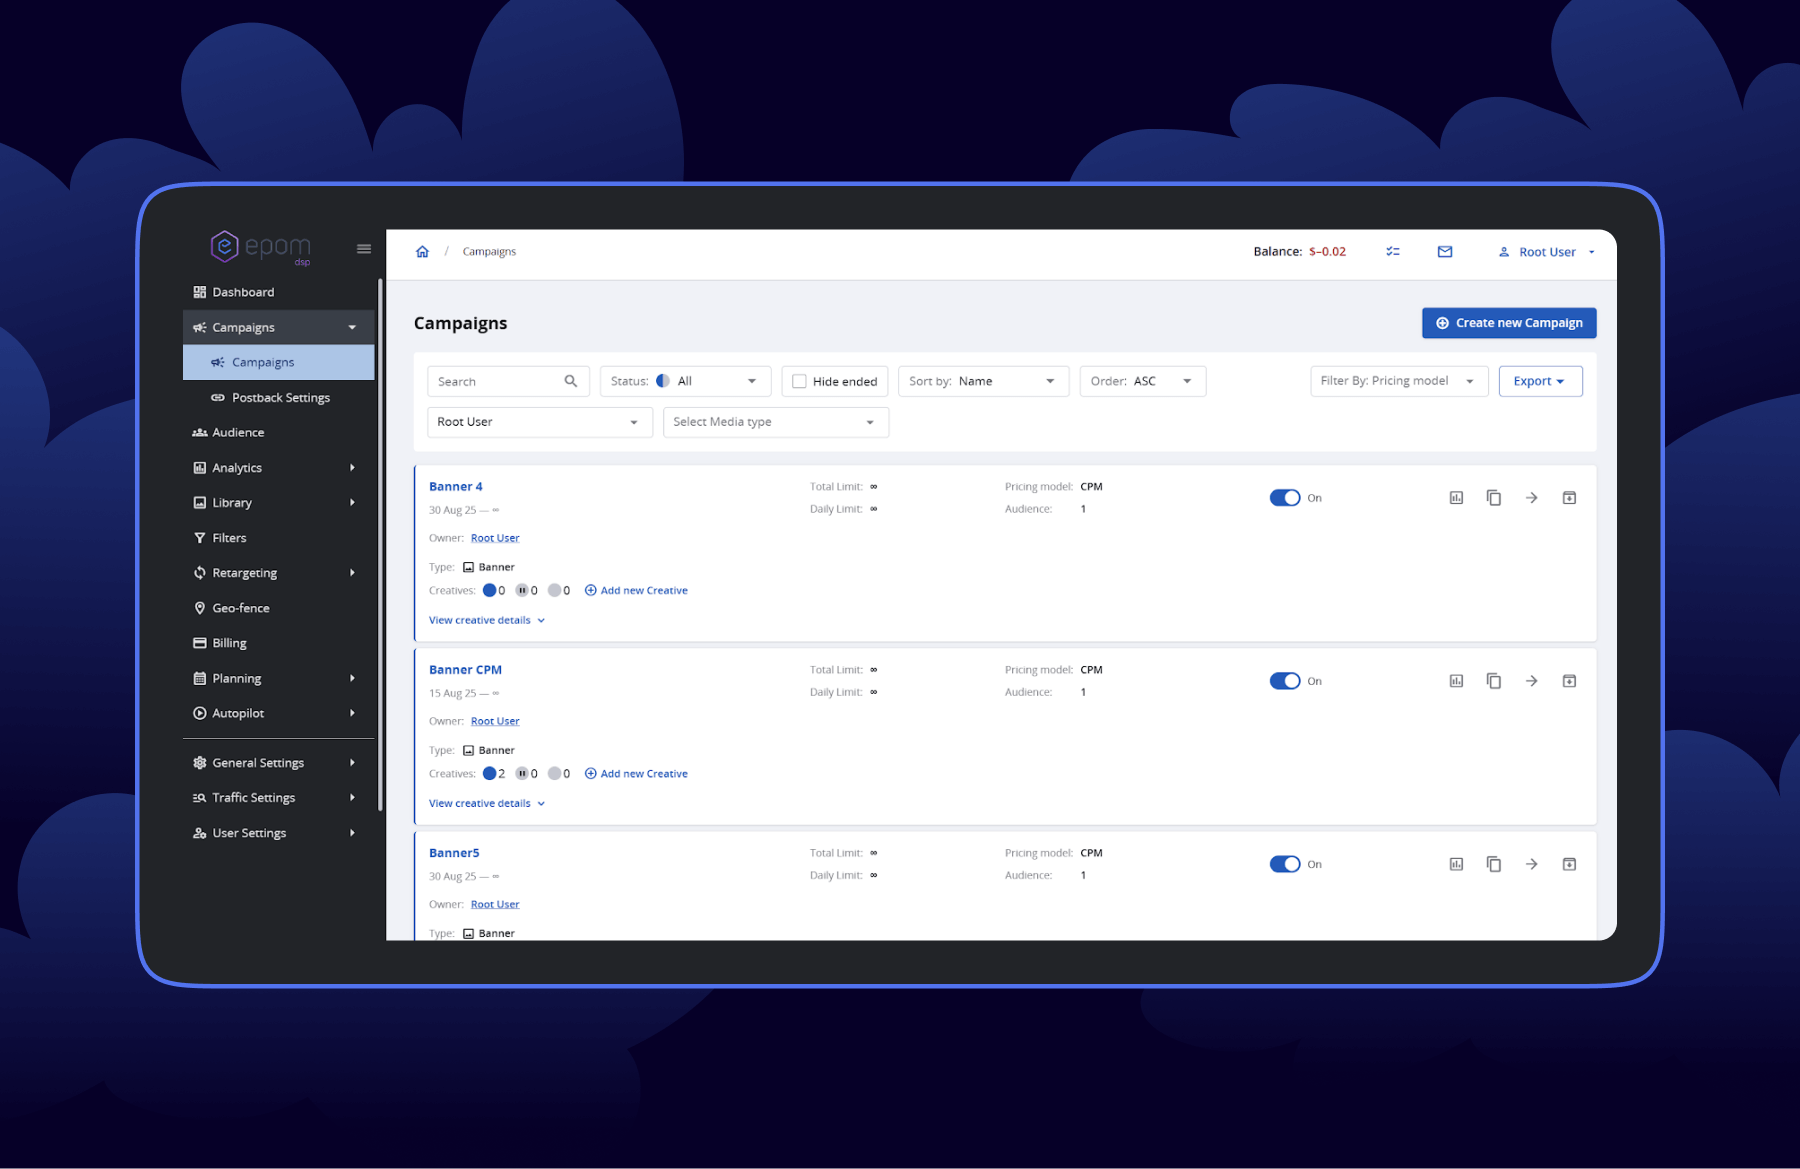Turn off the Banner 4 campaign toggle
The image size is (1800, 1169).
click(x=1284, y=498)
